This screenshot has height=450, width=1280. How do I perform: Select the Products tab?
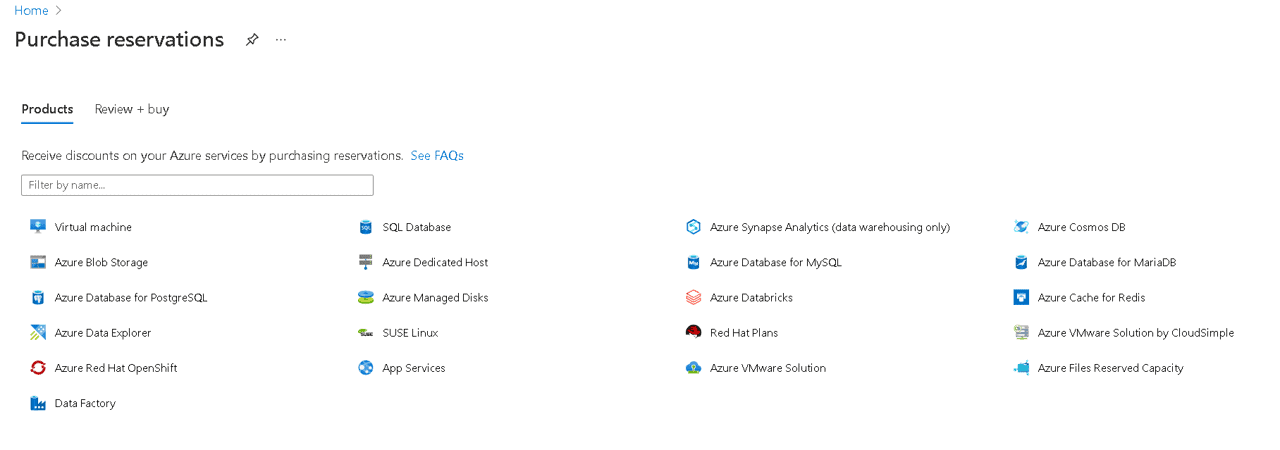pyautogui.click(x=47, y=109)
